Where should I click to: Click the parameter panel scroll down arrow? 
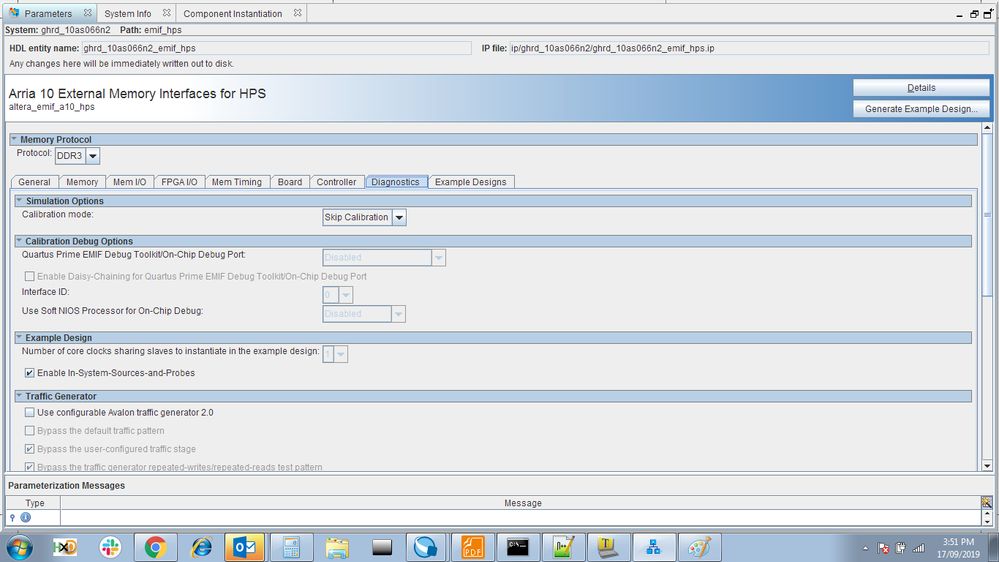pyautogui.click(x=987, y=466)
